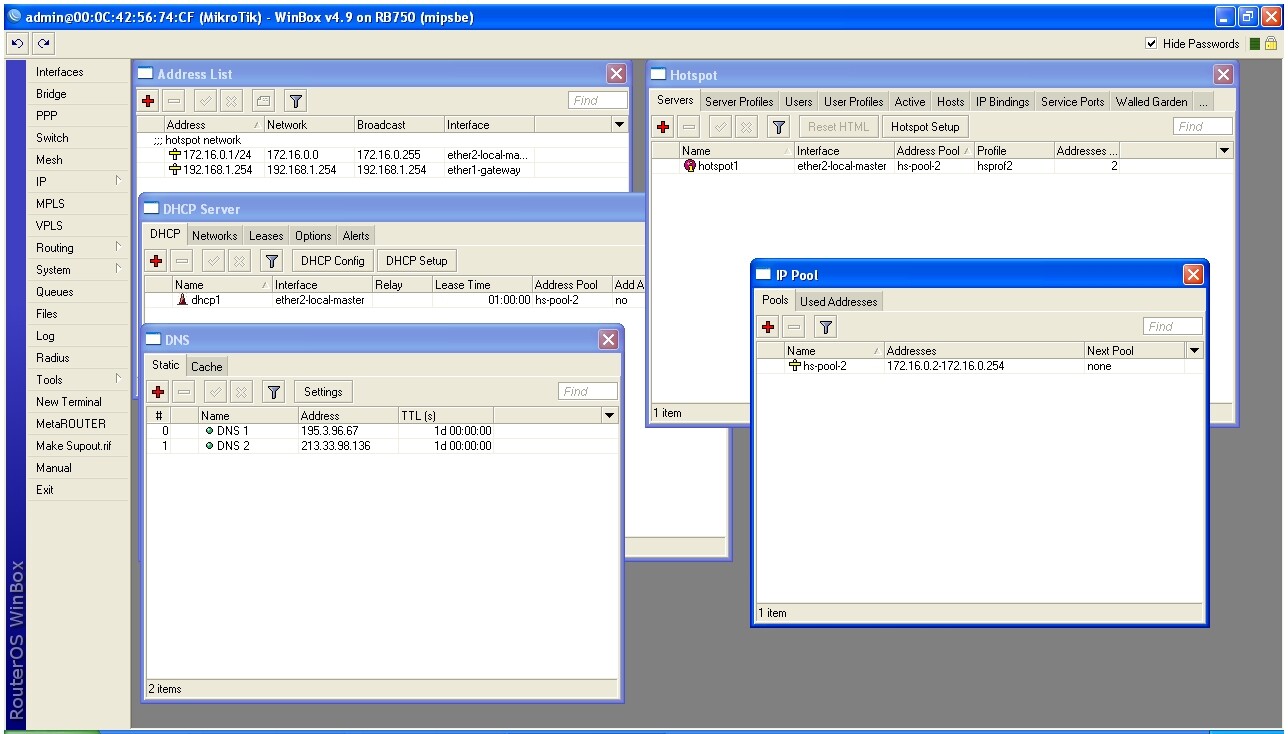
Task: Open the Networks tab in DHCP Server
Action: 215,236
